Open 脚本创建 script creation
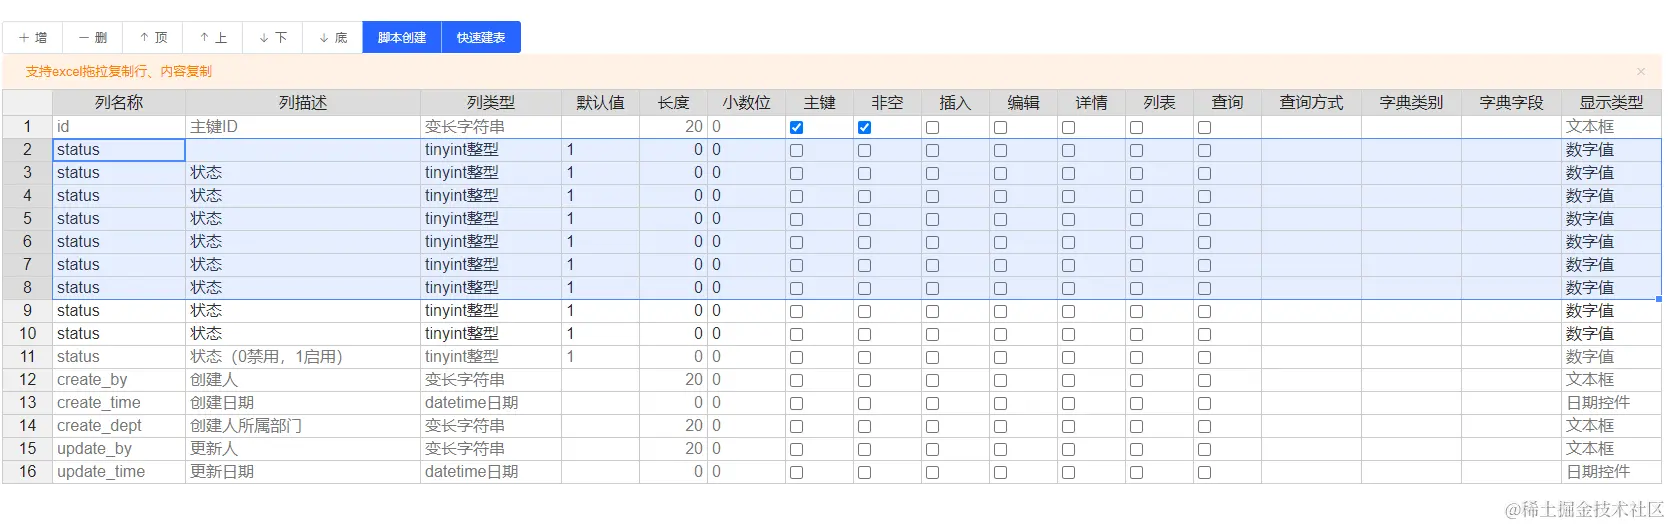The image size is (1671, 526). point(402,37)
